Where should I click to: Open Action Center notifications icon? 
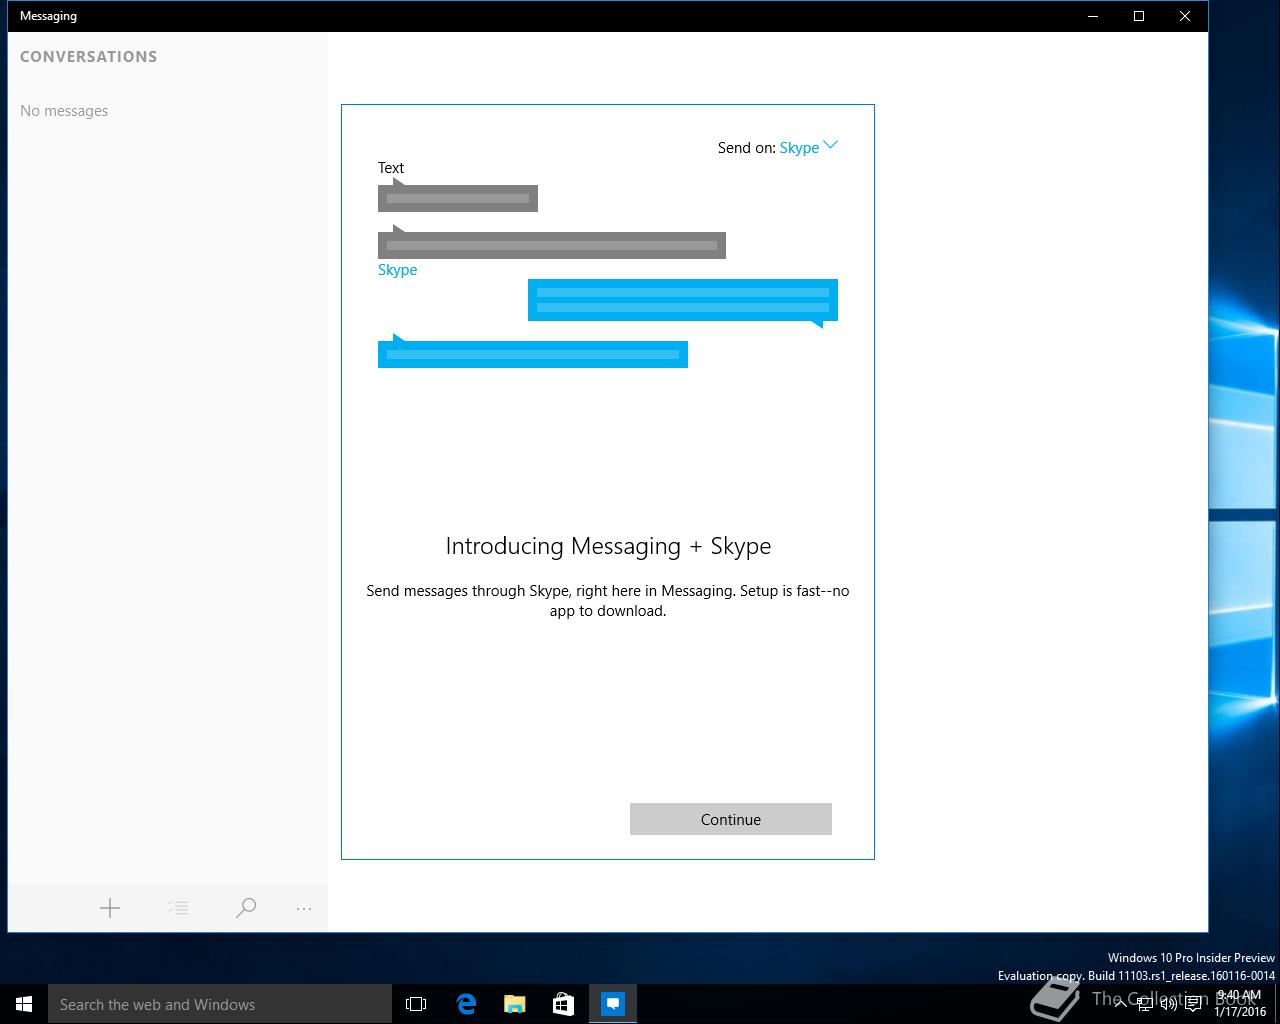coord(1193,1004)
